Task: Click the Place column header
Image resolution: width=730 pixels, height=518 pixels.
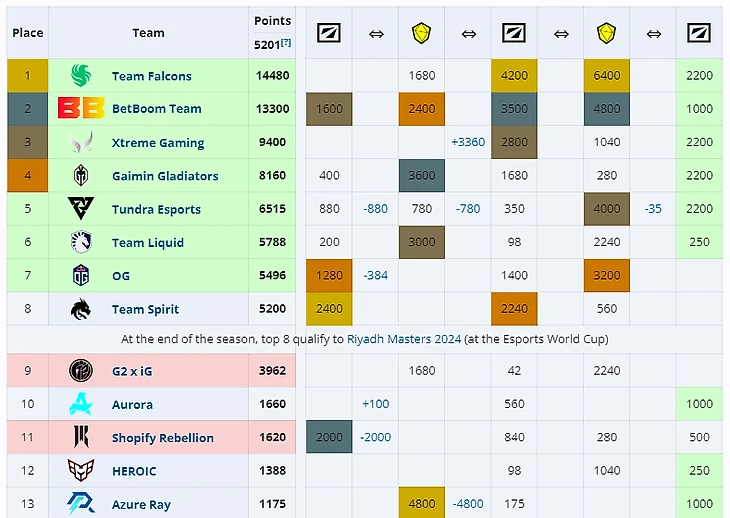Action: [x=28, y=33]
